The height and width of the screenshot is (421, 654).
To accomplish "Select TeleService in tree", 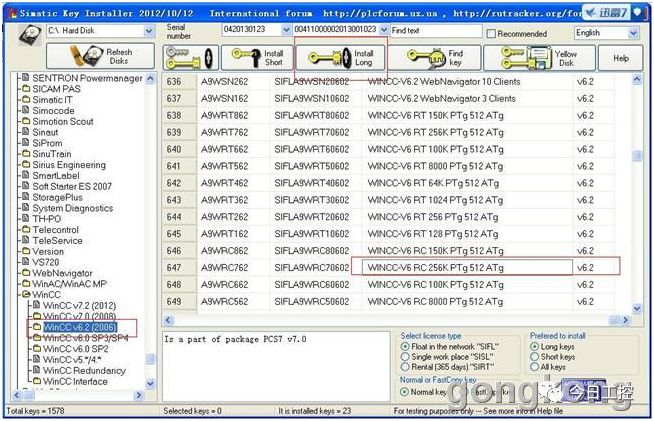I will click(x=57, y=241).
